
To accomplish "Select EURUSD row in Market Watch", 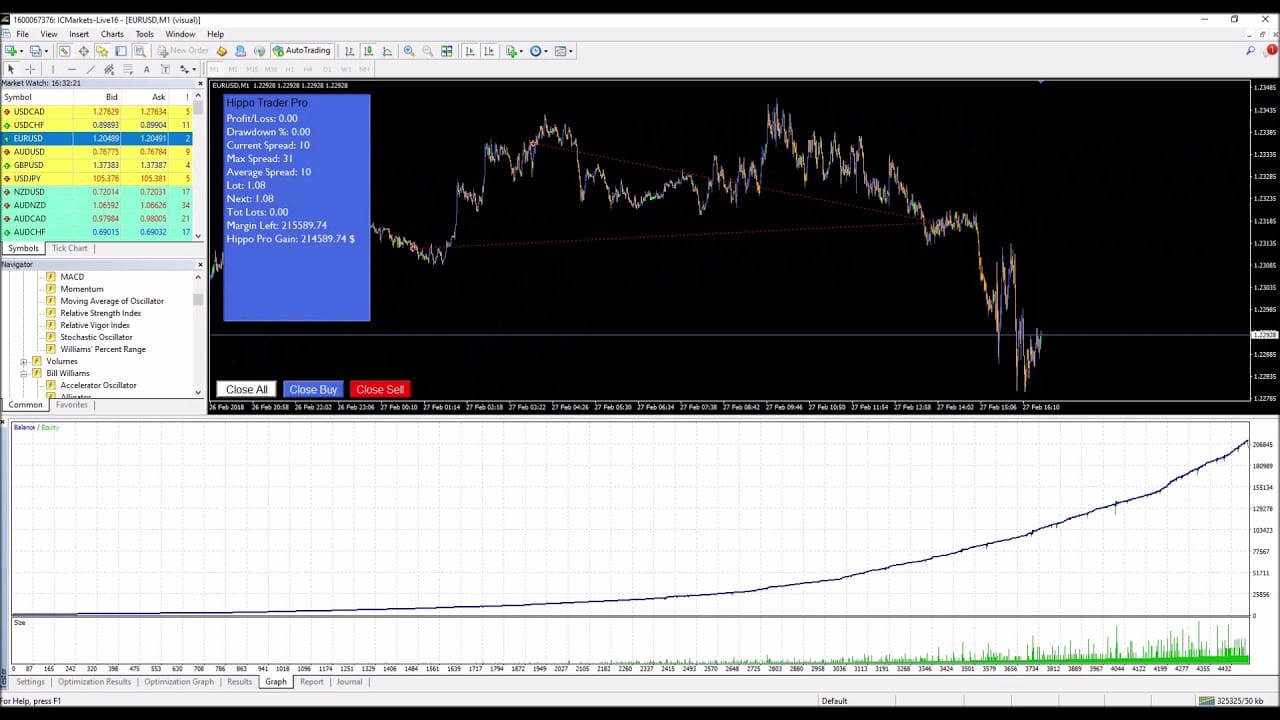I will (x=97, y=138).
